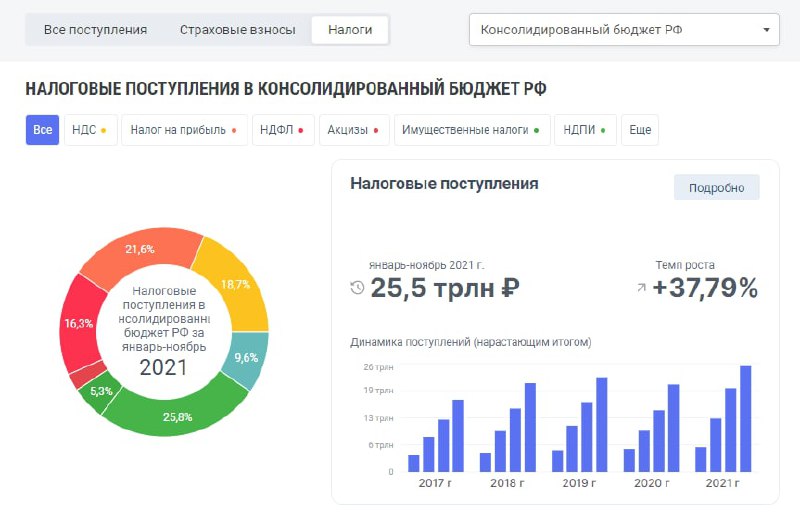Screen dimensions: 800x513
Task: Switch to Все поступления tab
Action: pyautogui.click(x=95, y=30)
